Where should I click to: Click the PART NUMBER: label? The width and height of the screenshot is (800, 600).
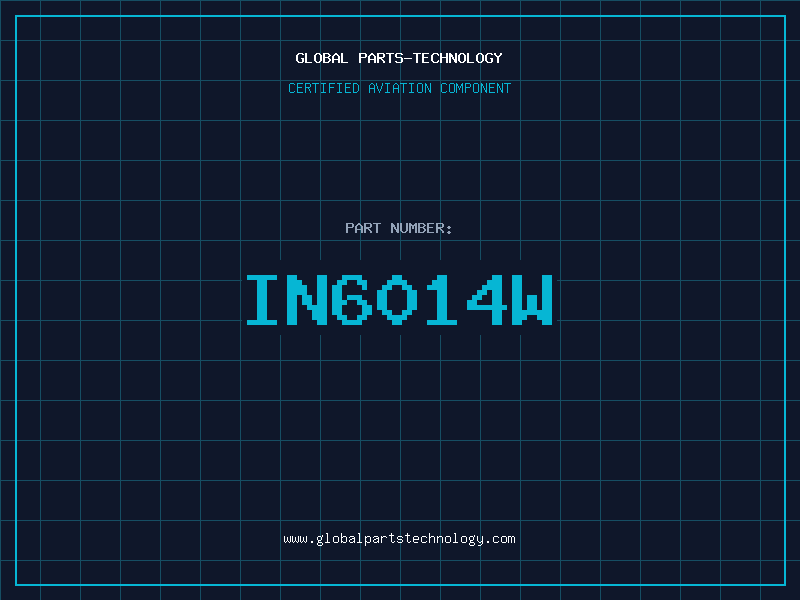coord(399,228)
